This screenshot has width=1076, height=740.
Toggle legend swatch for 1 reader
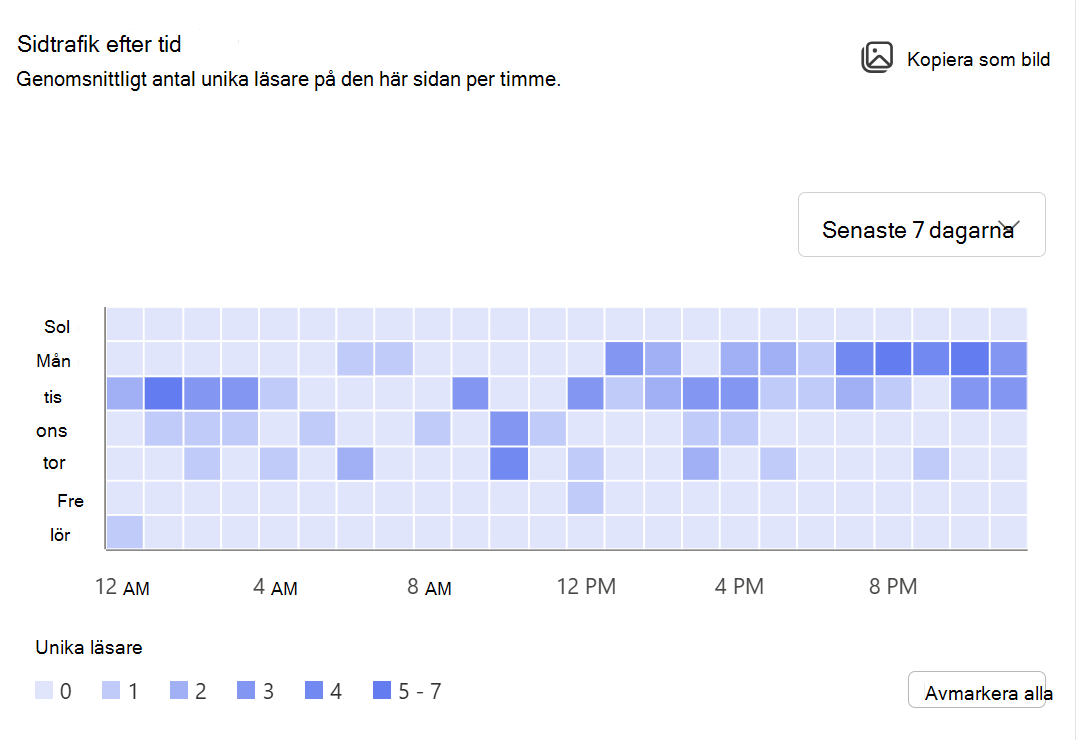click(x=111, y=690)
